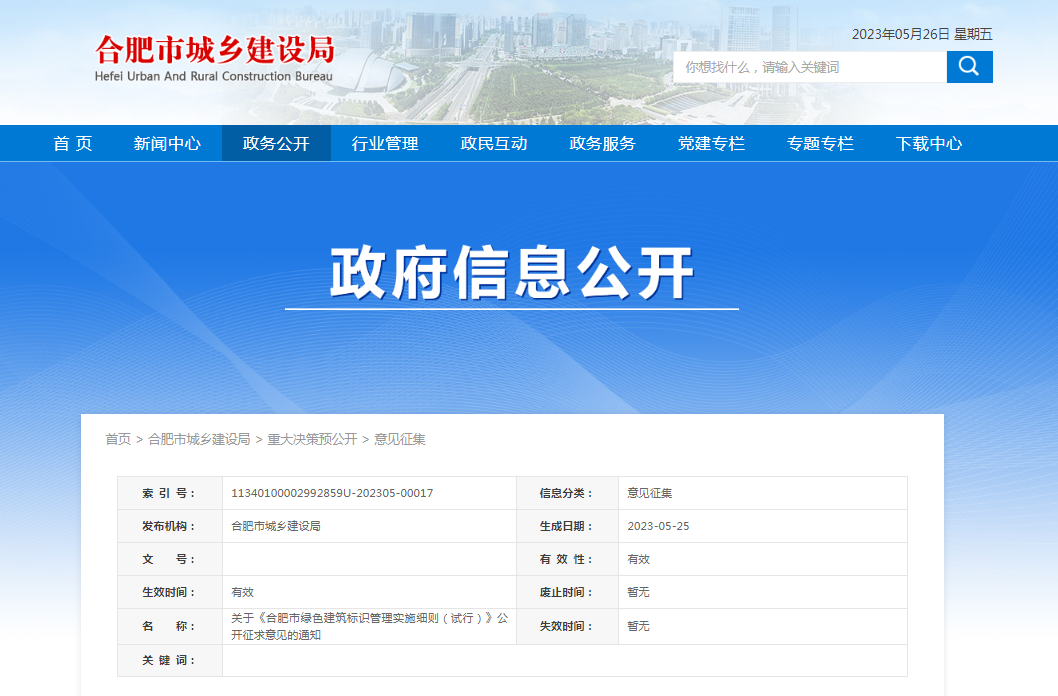Viewport: 1058px width, 696px height.
Task: Click the 意见征集 breadcrumb link
Action: point(399,439)
